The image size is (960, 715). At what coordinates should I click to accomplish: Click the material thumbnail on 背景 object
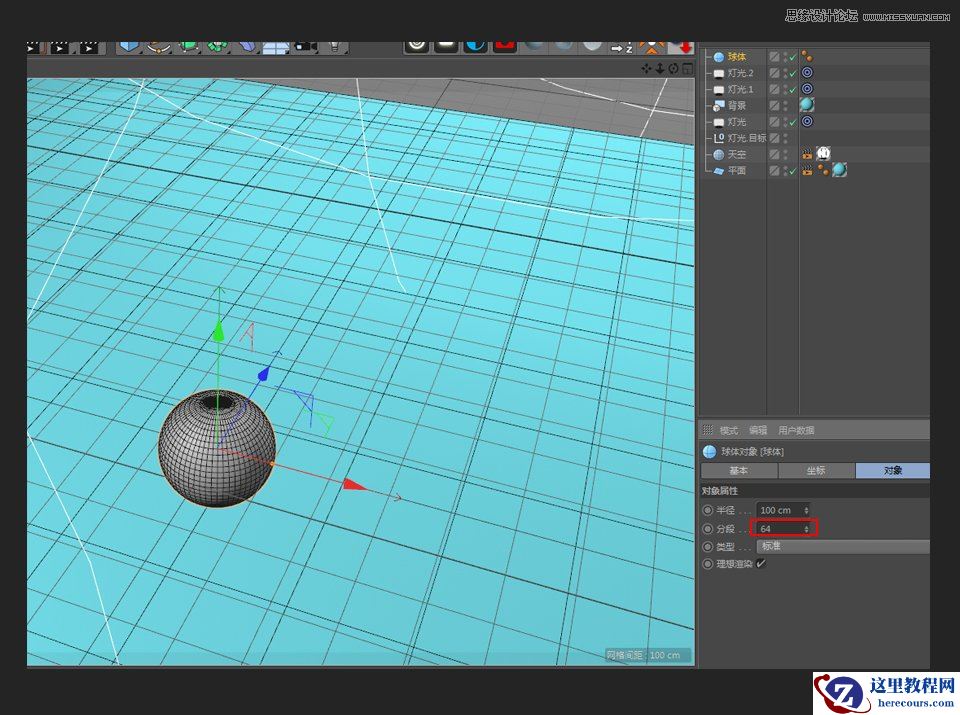[x=806, y=105]
